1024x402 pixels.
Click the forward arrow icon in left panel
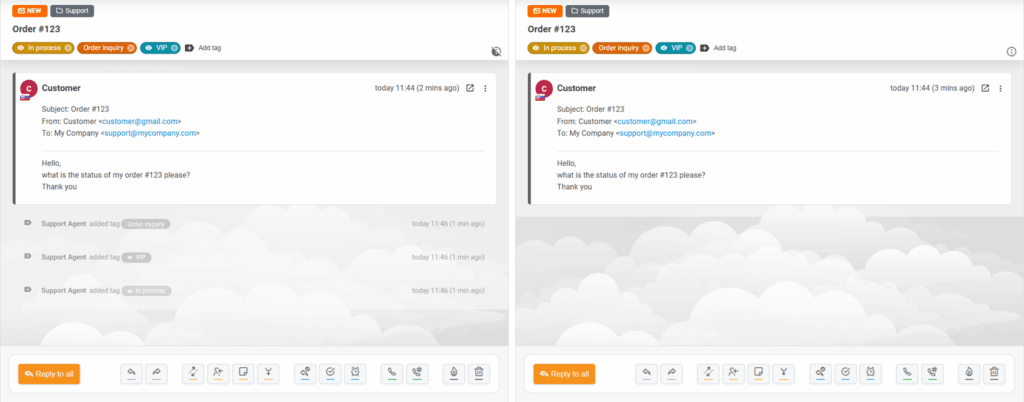point(157,373)
